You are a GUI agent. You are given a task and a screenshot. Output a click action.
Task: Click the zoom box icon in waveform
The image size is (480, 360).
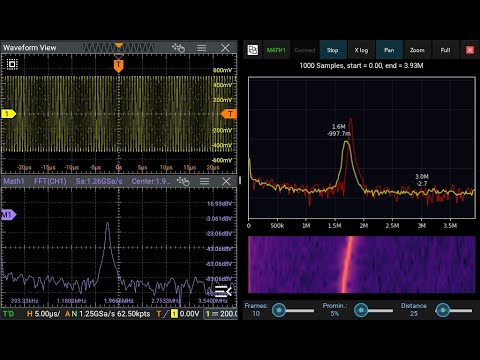pos(12,64)
